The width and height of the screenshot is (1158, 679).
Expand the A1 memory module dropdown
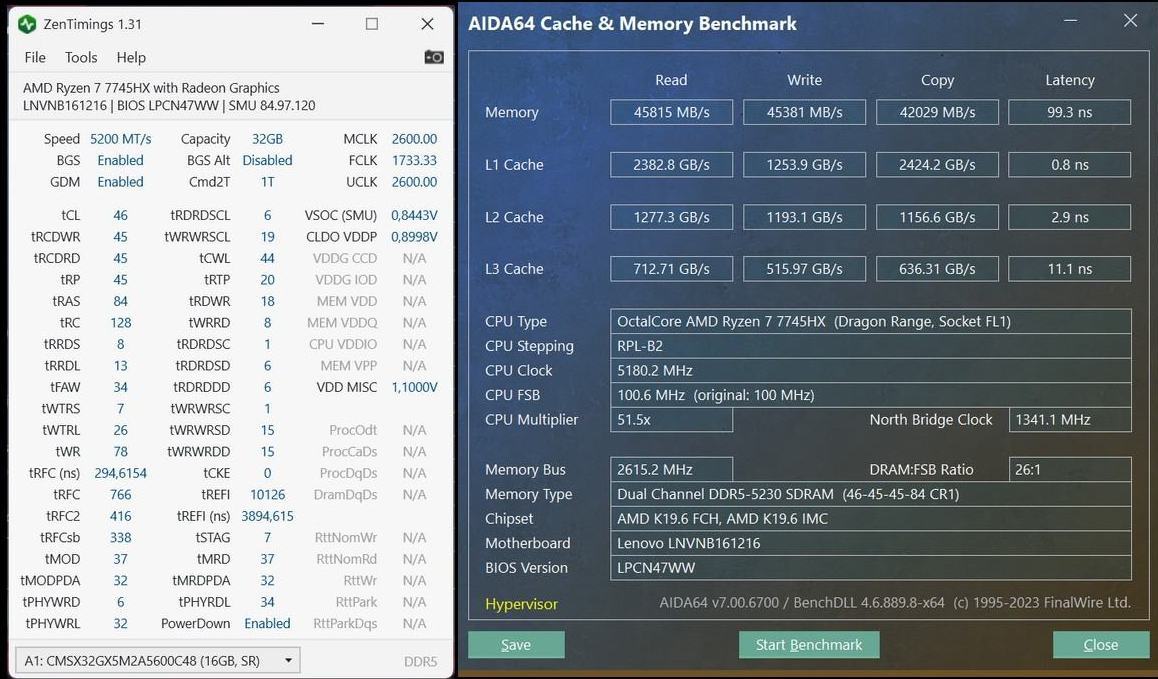coord(157,661)
